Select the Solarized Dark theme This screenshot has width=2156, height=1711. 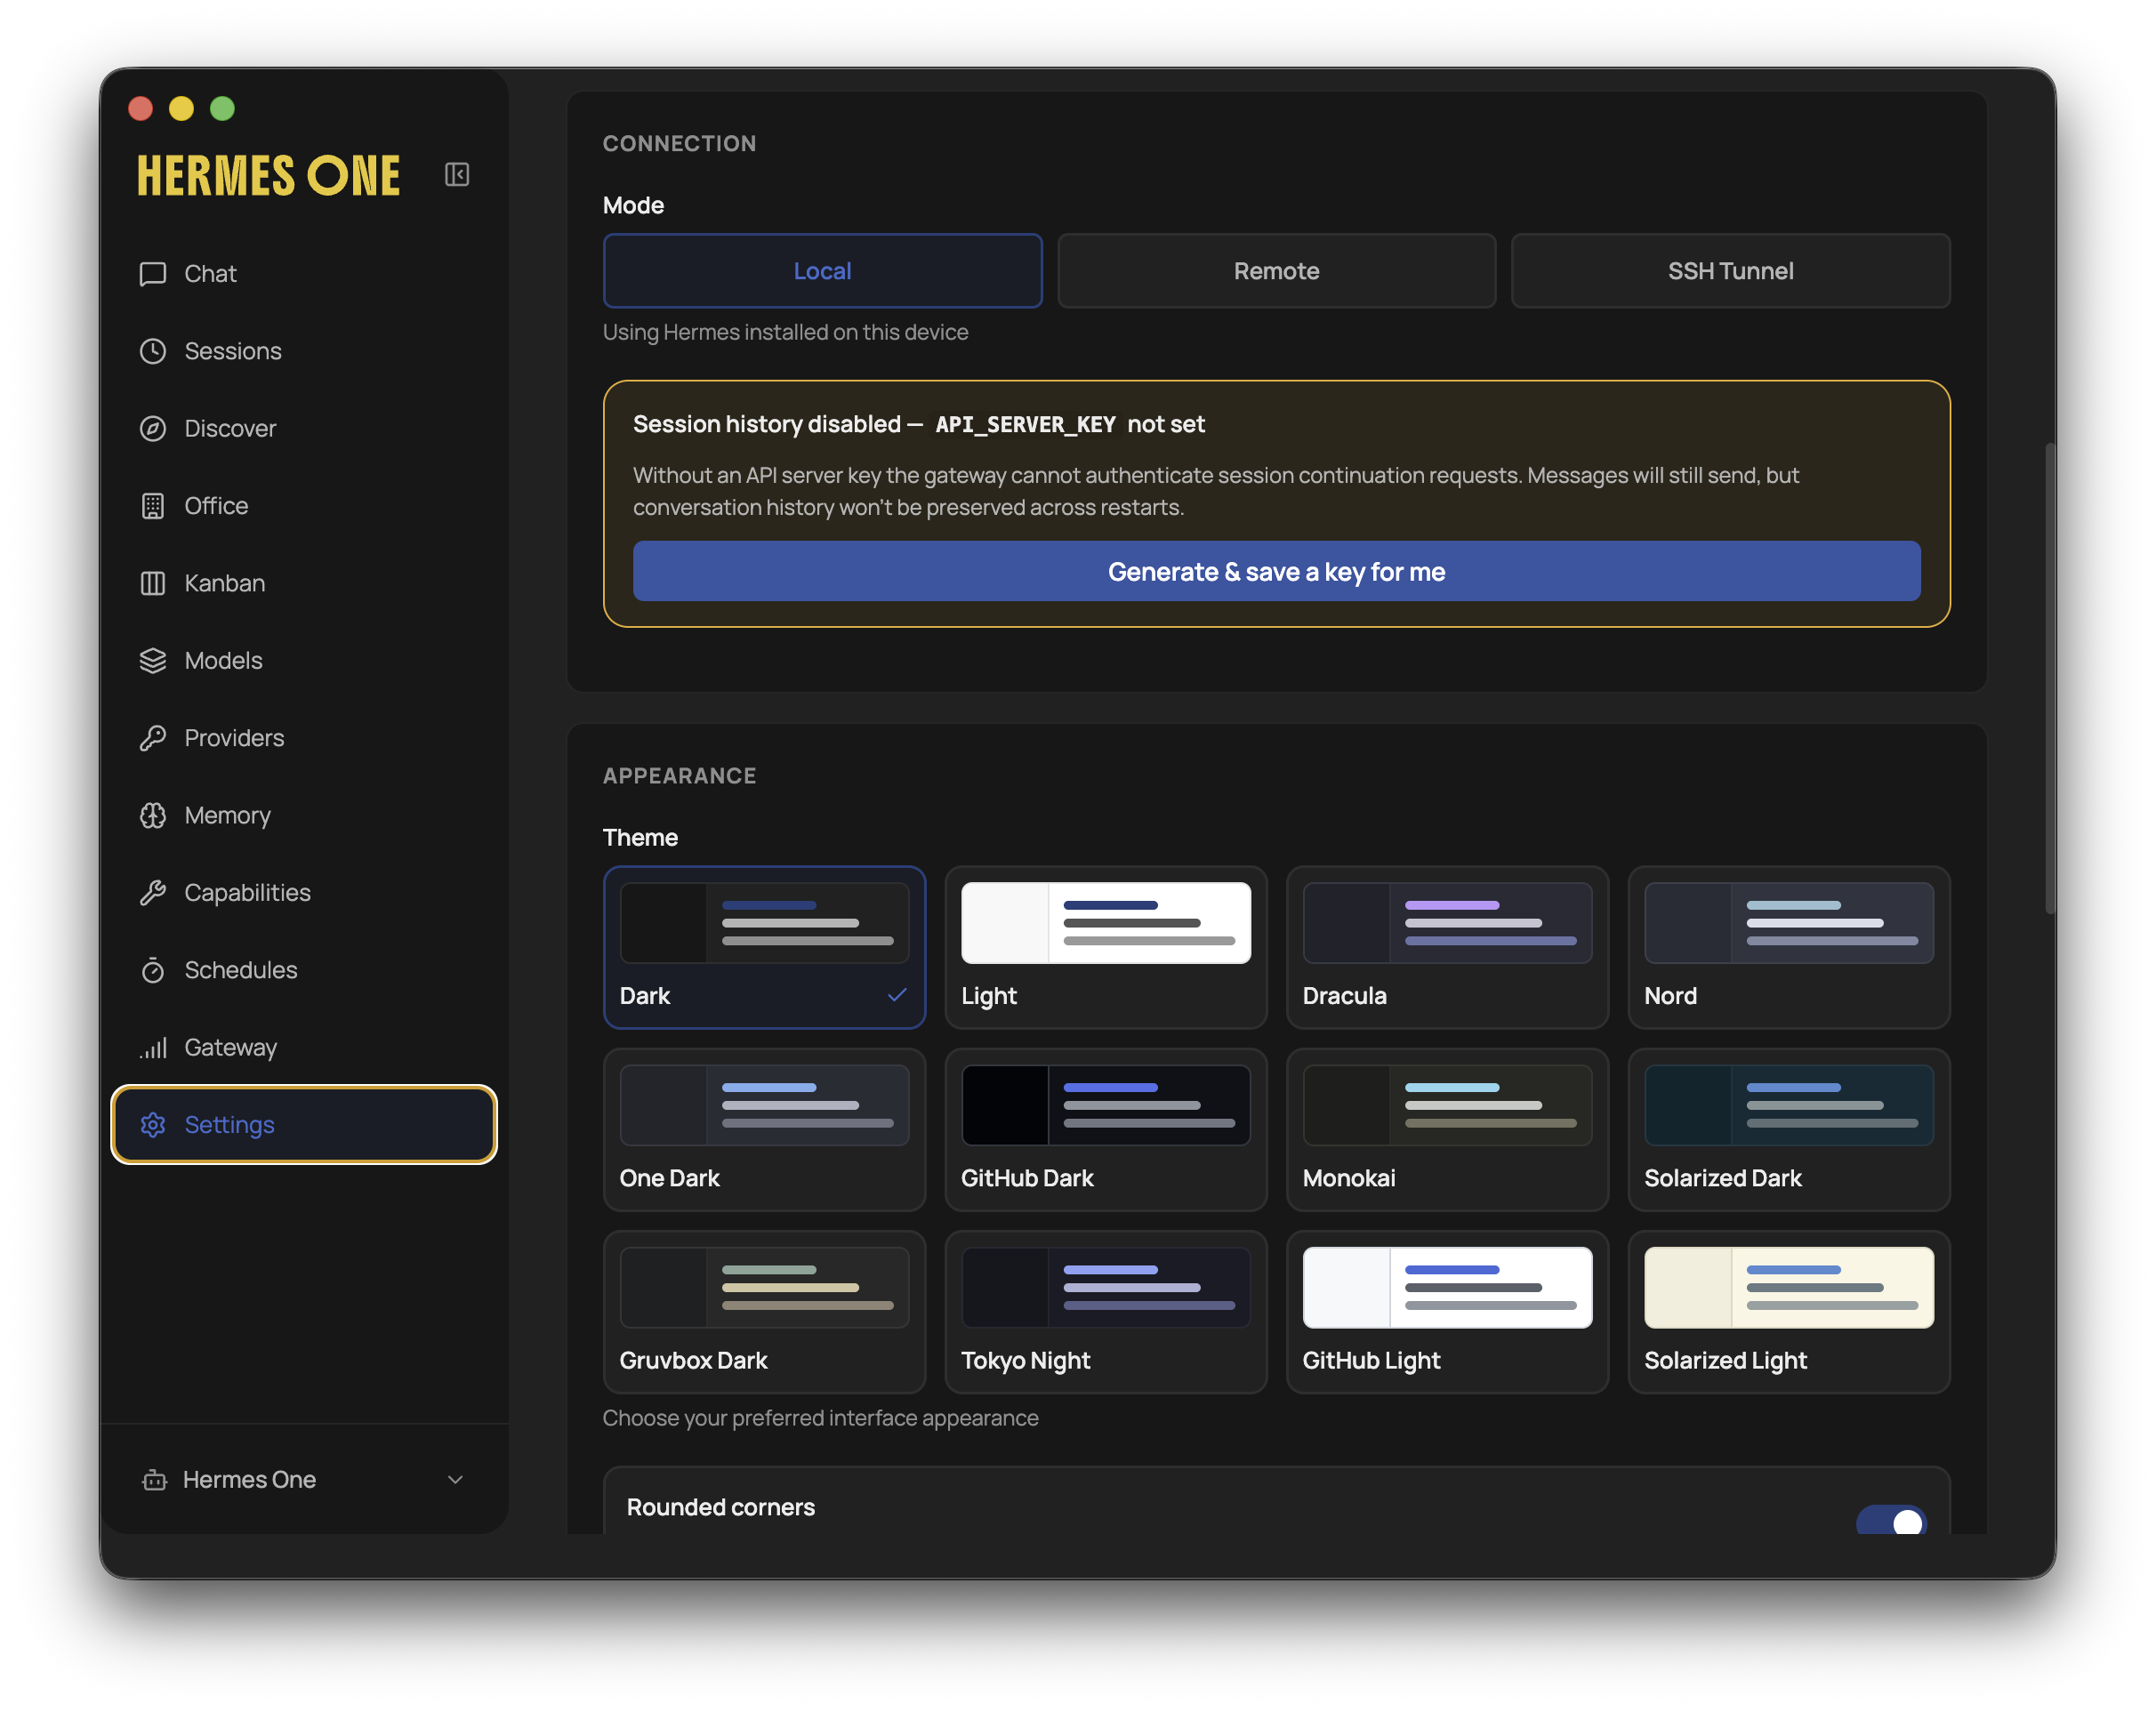click(x=1789, y=1130)
